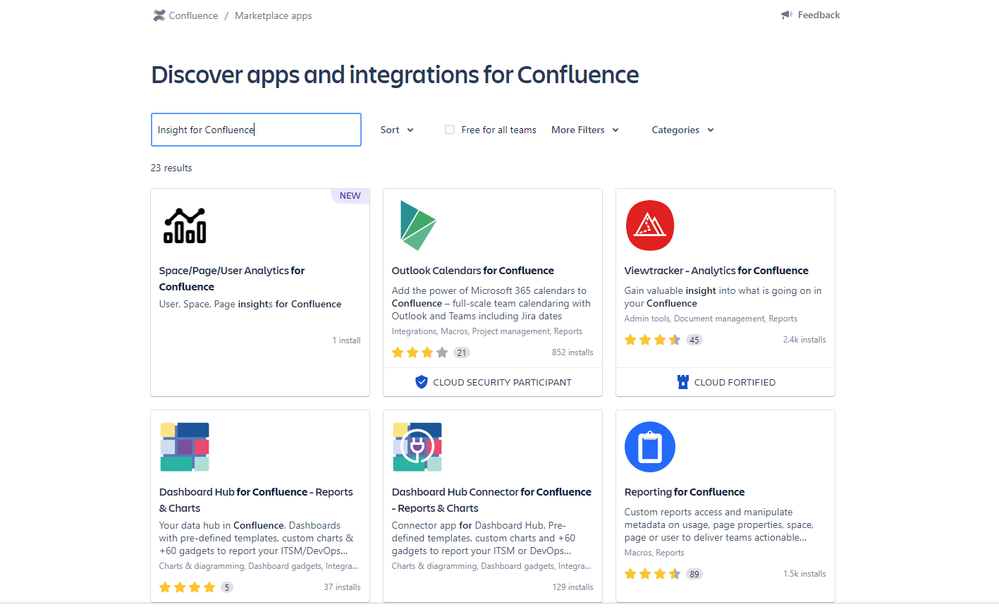Screen dimensions: 999x609
Task: Click the Cloud Fortified badge icon
Action: (x=682, y=382)
